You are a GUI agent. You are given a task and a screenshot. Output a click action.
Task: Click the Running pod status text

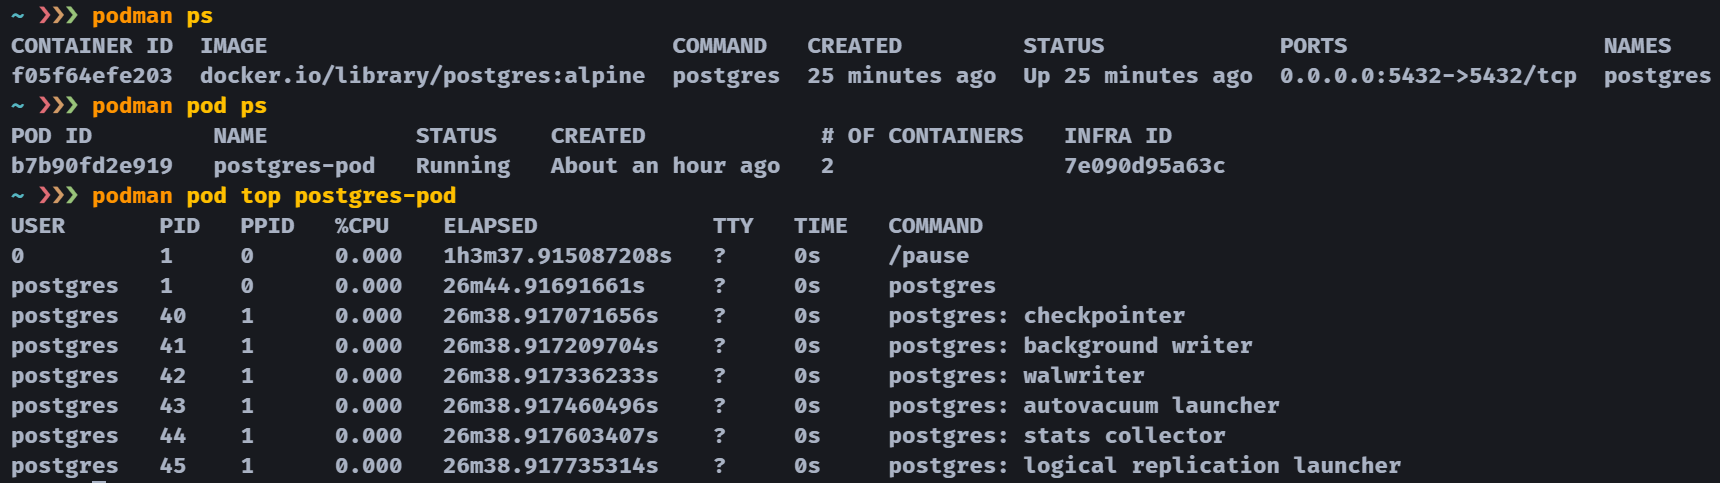point(462,166)
